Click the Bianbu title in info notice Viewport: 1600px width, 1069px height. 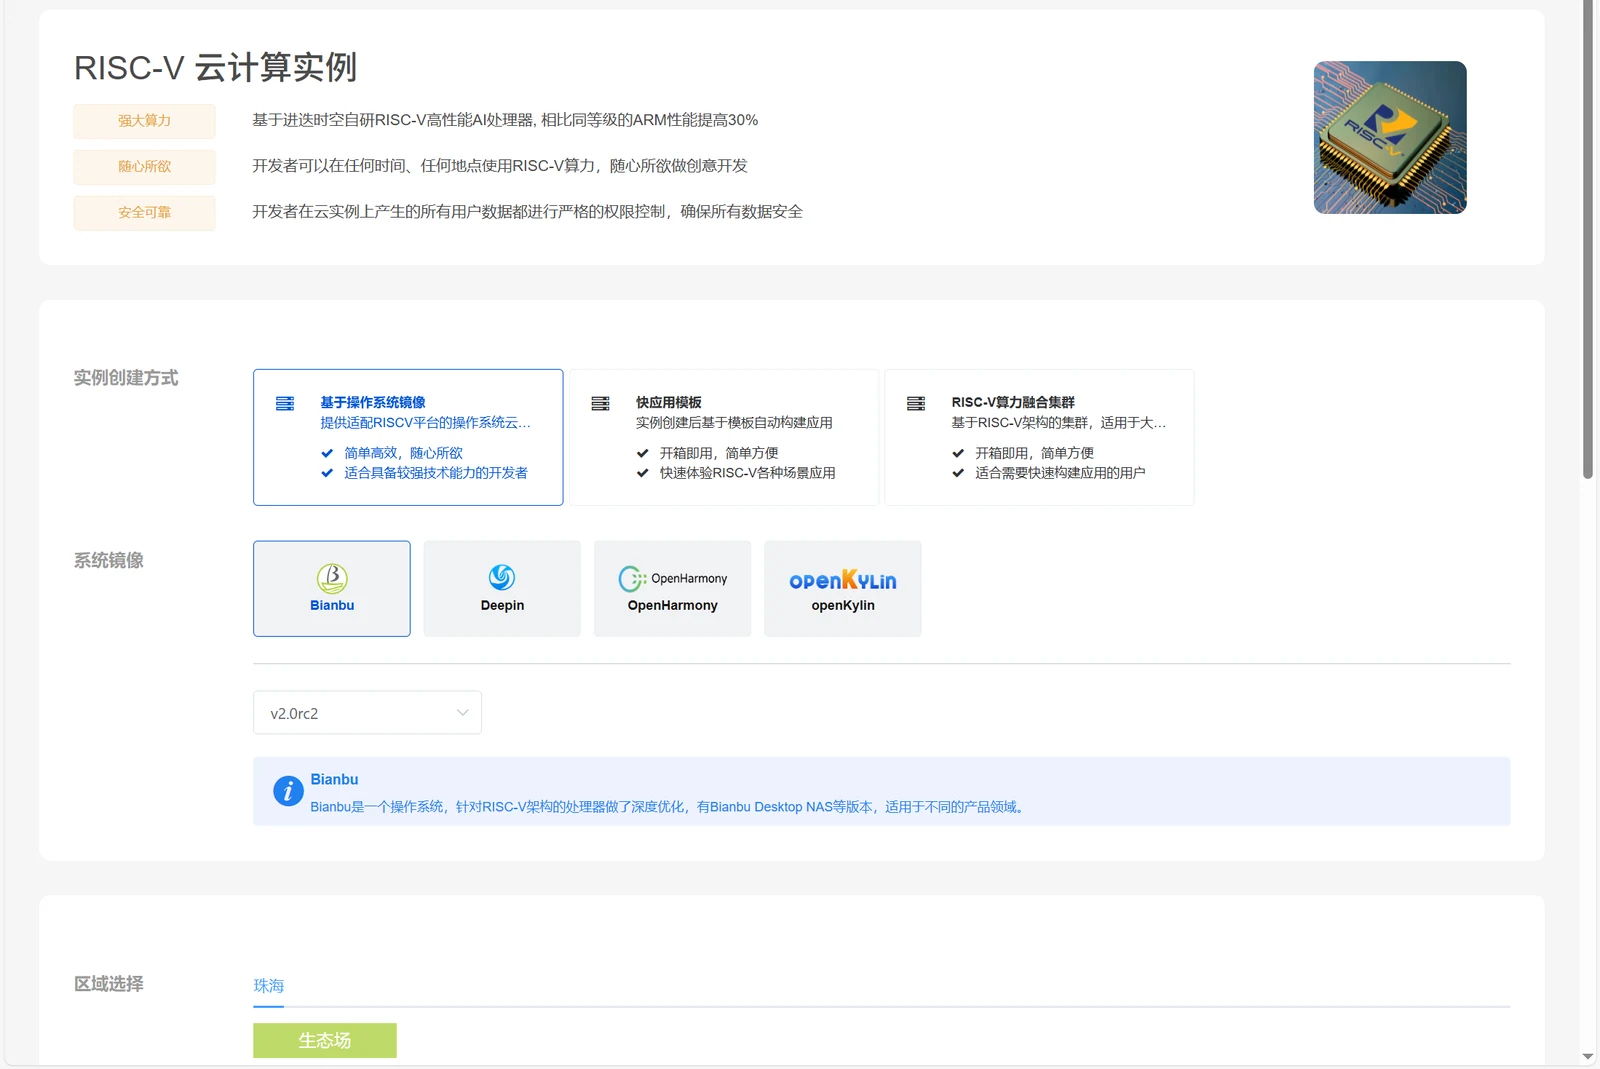pyautogui.click(x=334, y=779)
